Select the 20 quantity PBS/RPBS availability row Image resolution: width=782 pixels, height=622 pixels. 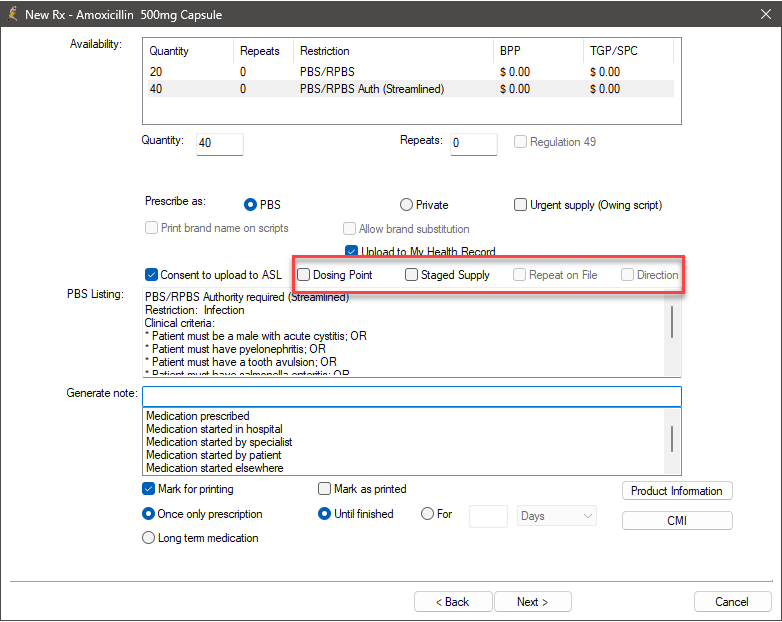[x=411, y=72]
